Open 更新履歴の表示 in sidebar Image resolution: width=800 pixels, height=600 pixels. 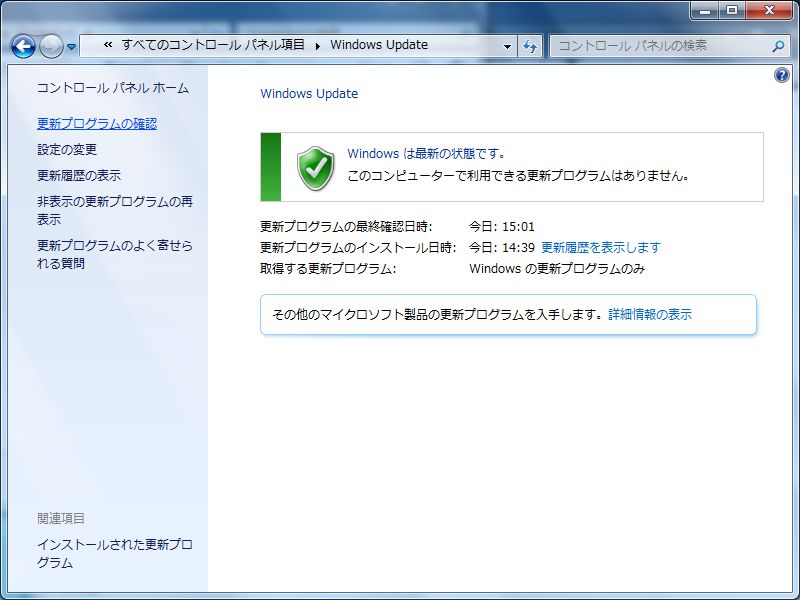click(79, 176)
